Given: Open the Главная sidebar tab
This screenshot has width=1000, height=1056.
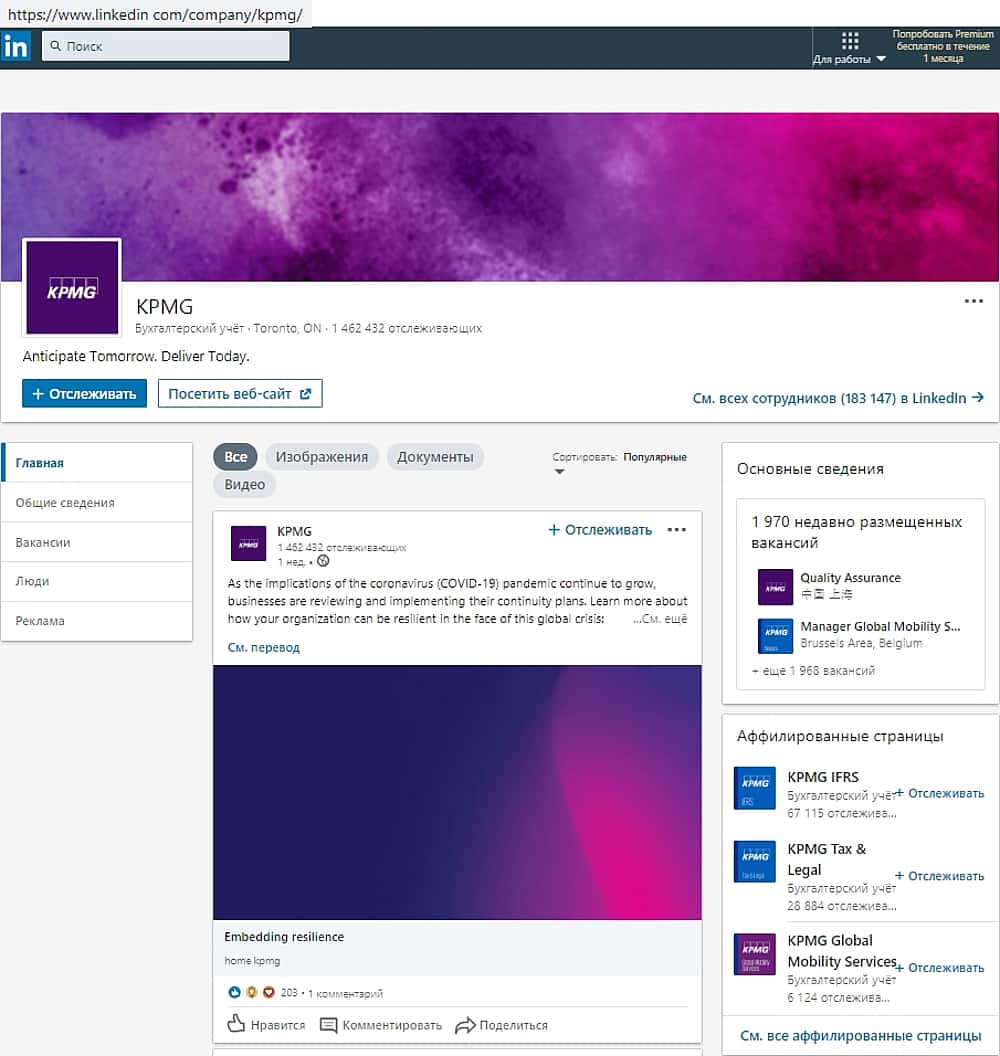Looking at the screenshot, I should pos(97,463).
